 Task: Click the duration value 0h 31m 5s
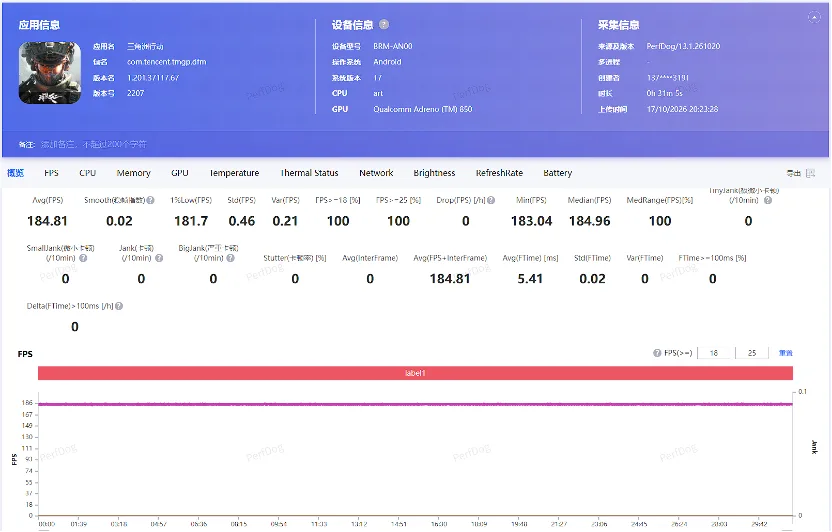[x=664, y=93]
